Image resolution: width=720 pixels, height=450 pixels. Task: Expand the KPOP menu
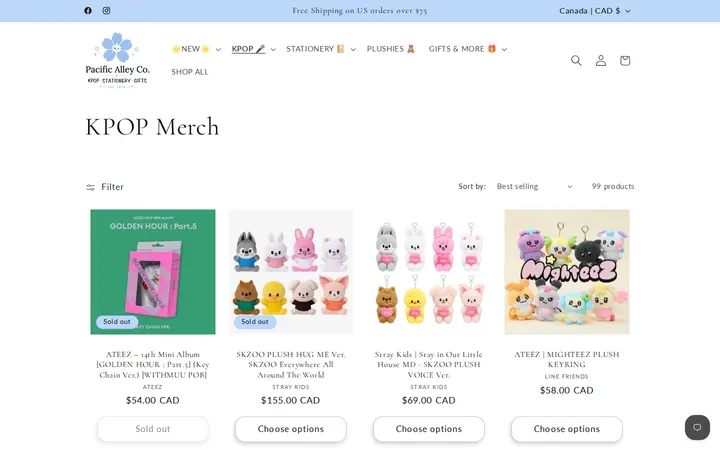coord(253,49)
